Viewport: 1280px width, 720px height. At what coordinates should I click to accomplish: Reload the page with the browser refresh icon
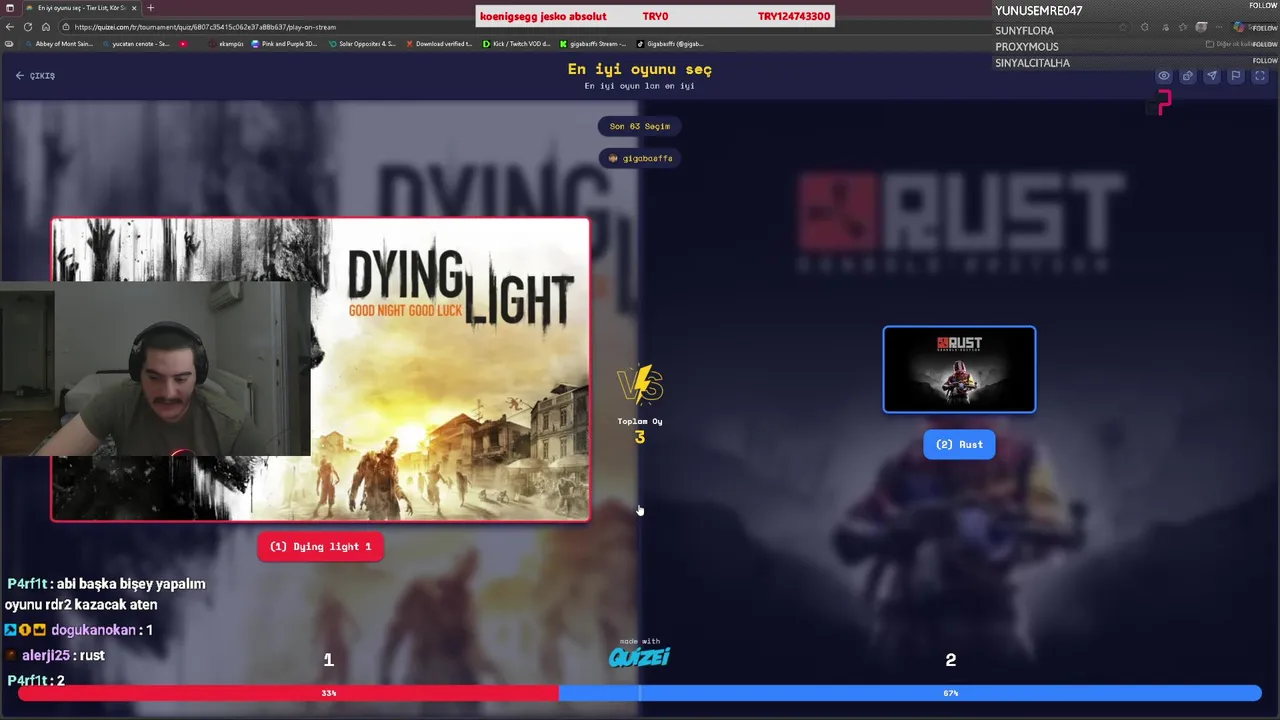pos(28,27)
